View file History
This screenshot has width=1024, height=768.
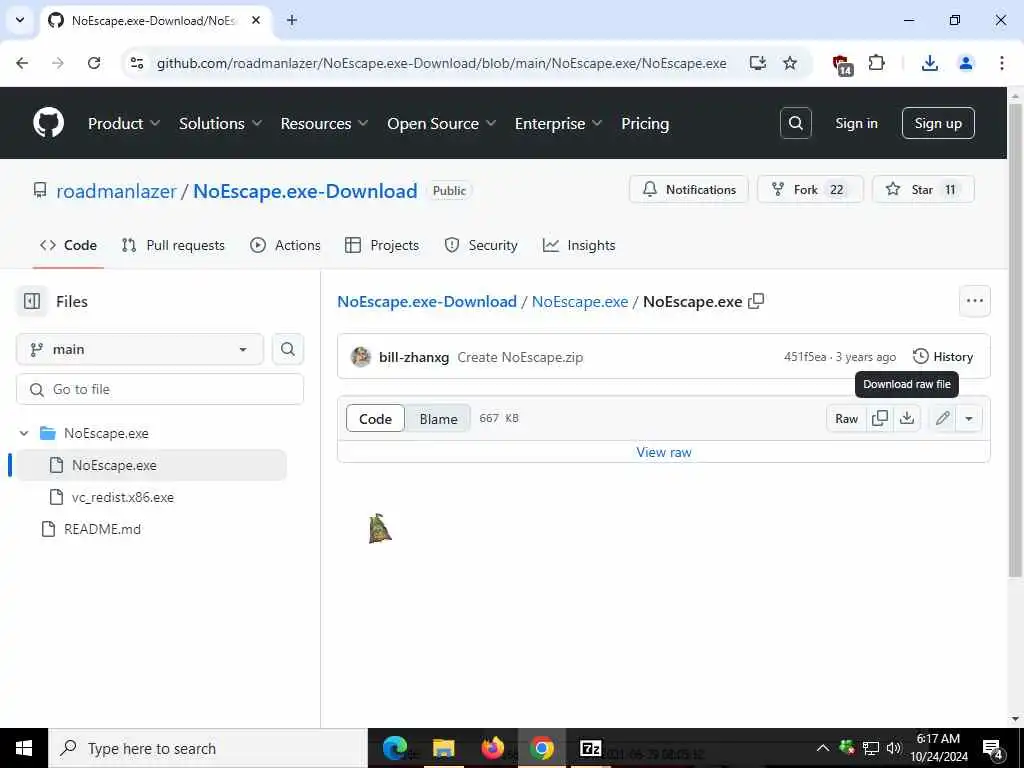(x=942, y=357)
